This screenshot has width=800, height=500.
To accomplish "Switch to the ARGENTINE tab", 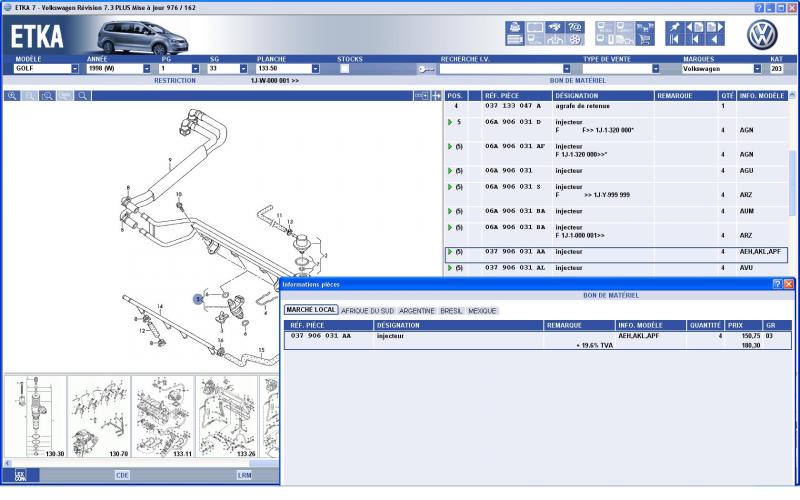I will click(417, 311).
